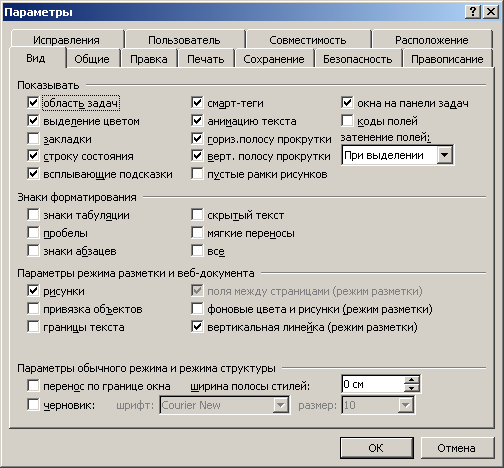Close the Параметры dialog window
The image size is (504, 468).
(491, 12)
